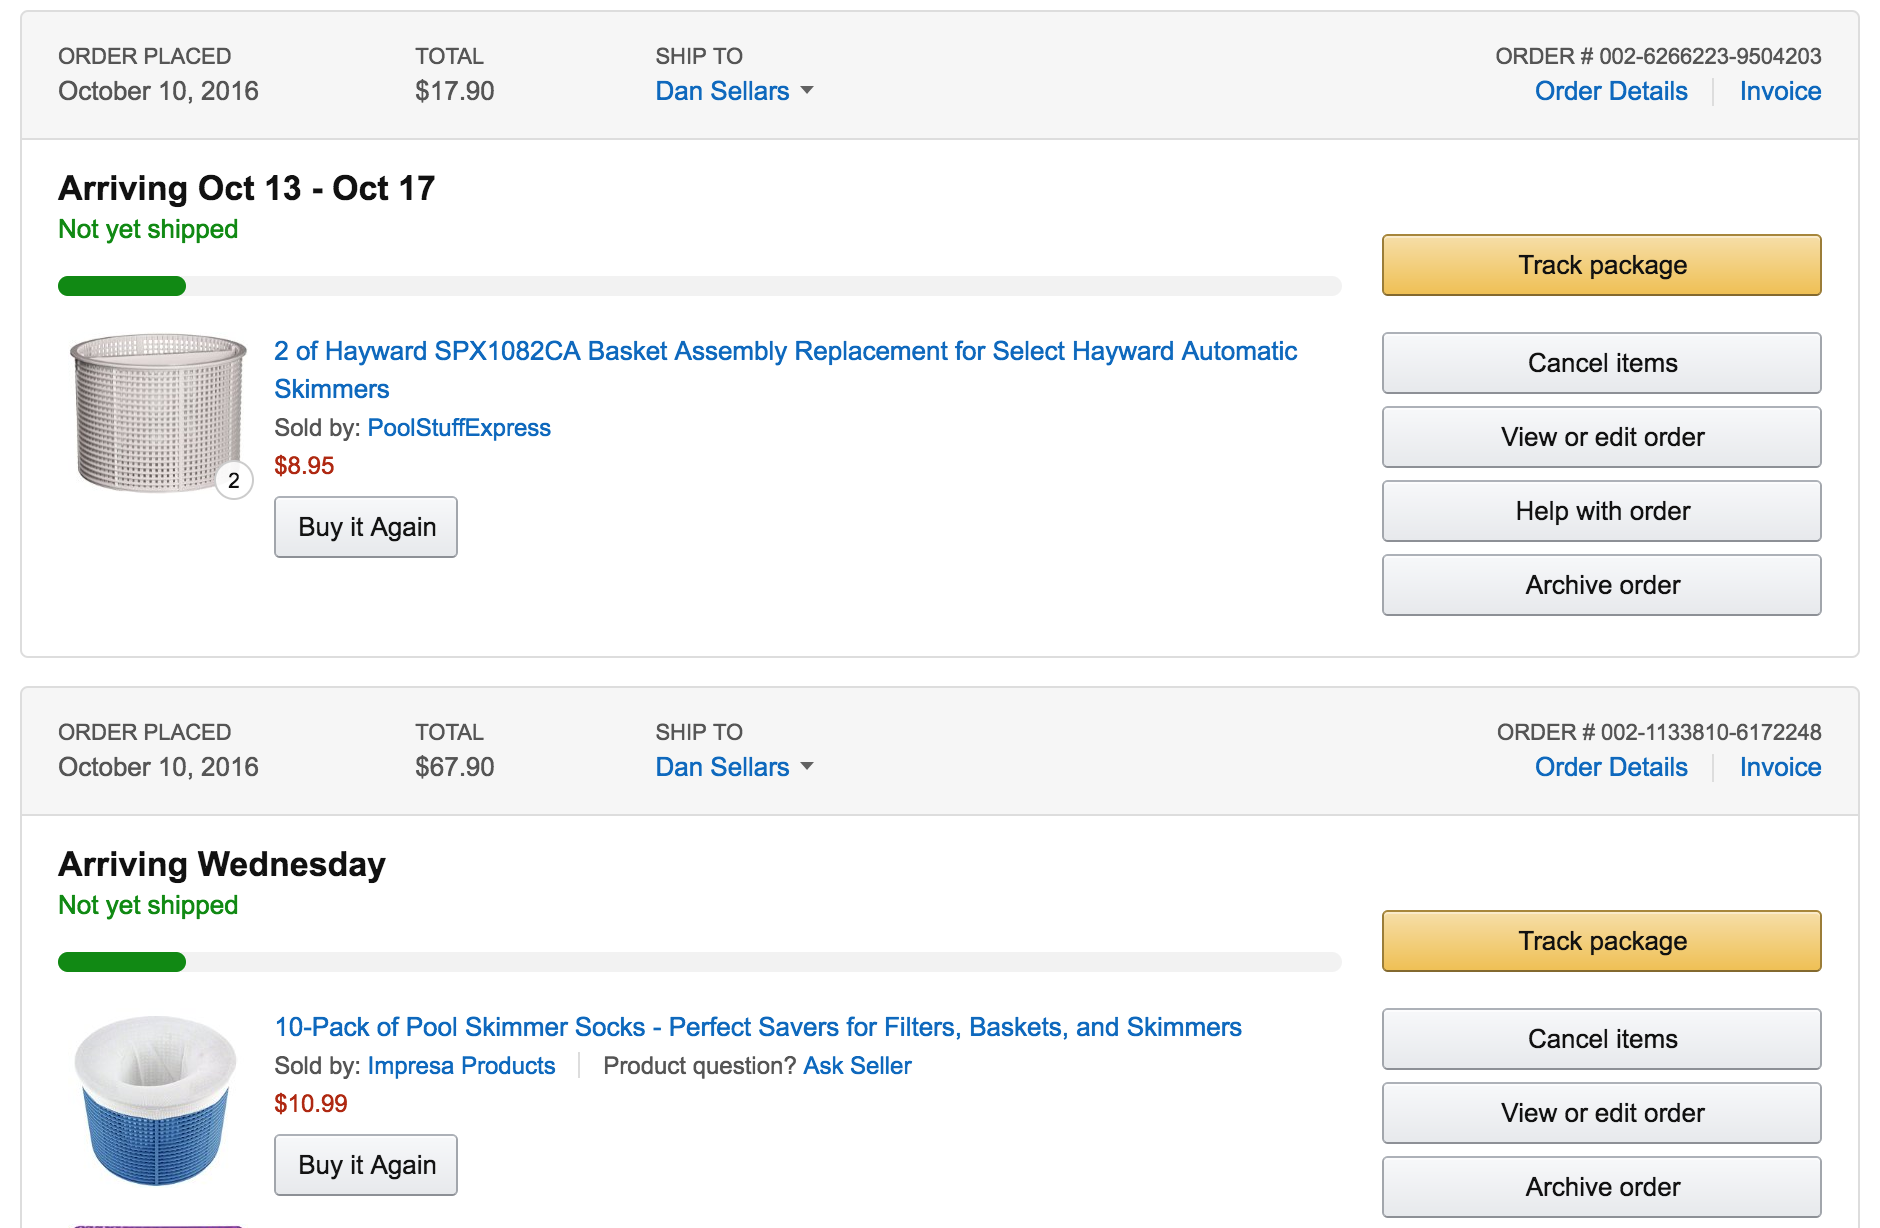Image resolution: width=1880 pixels, height=1228 pixels.
Task: Click quantity badge on basket image
Action: click(234, 481)
